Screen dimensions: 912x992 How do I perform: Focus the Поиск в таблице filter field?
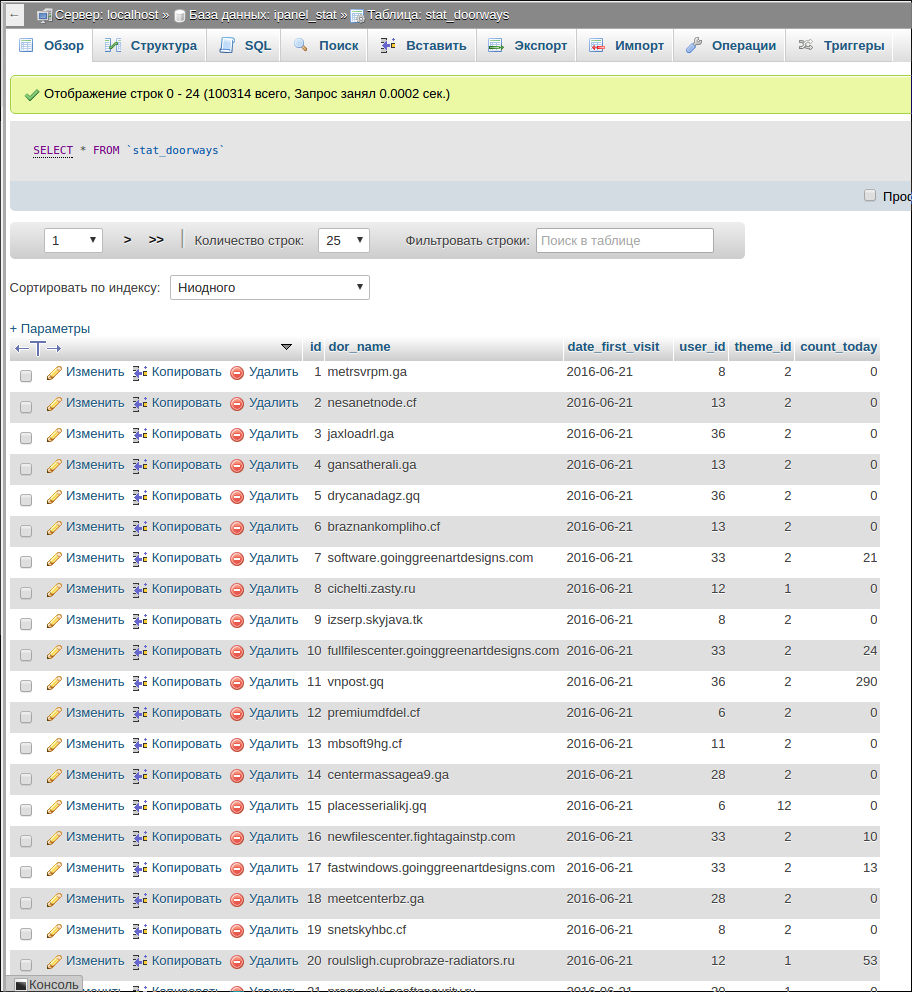[625, 240]
